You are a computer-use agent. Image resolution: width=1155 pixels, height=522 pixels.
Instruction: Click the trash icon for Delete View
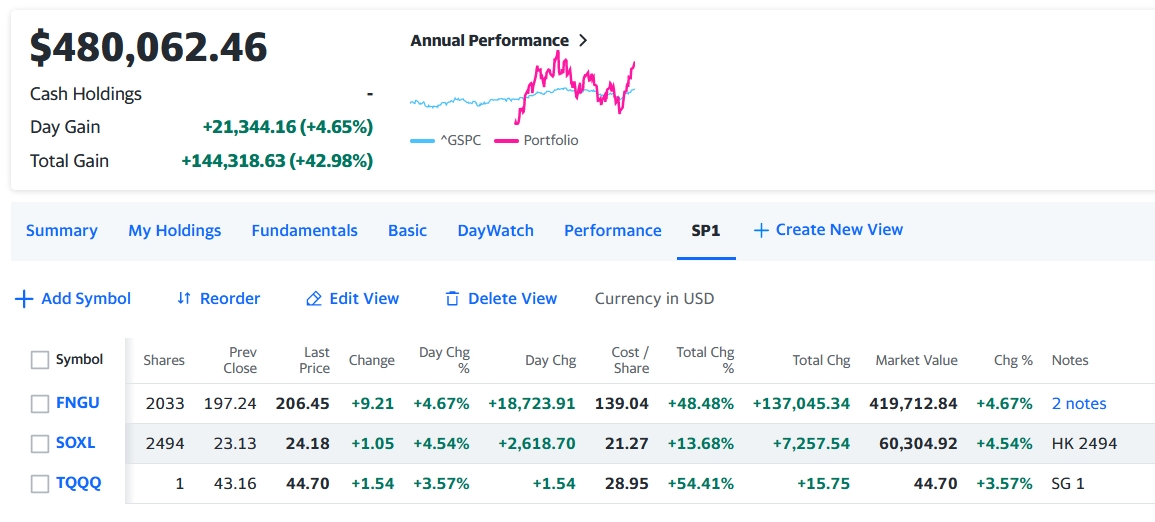coord(452,299)
